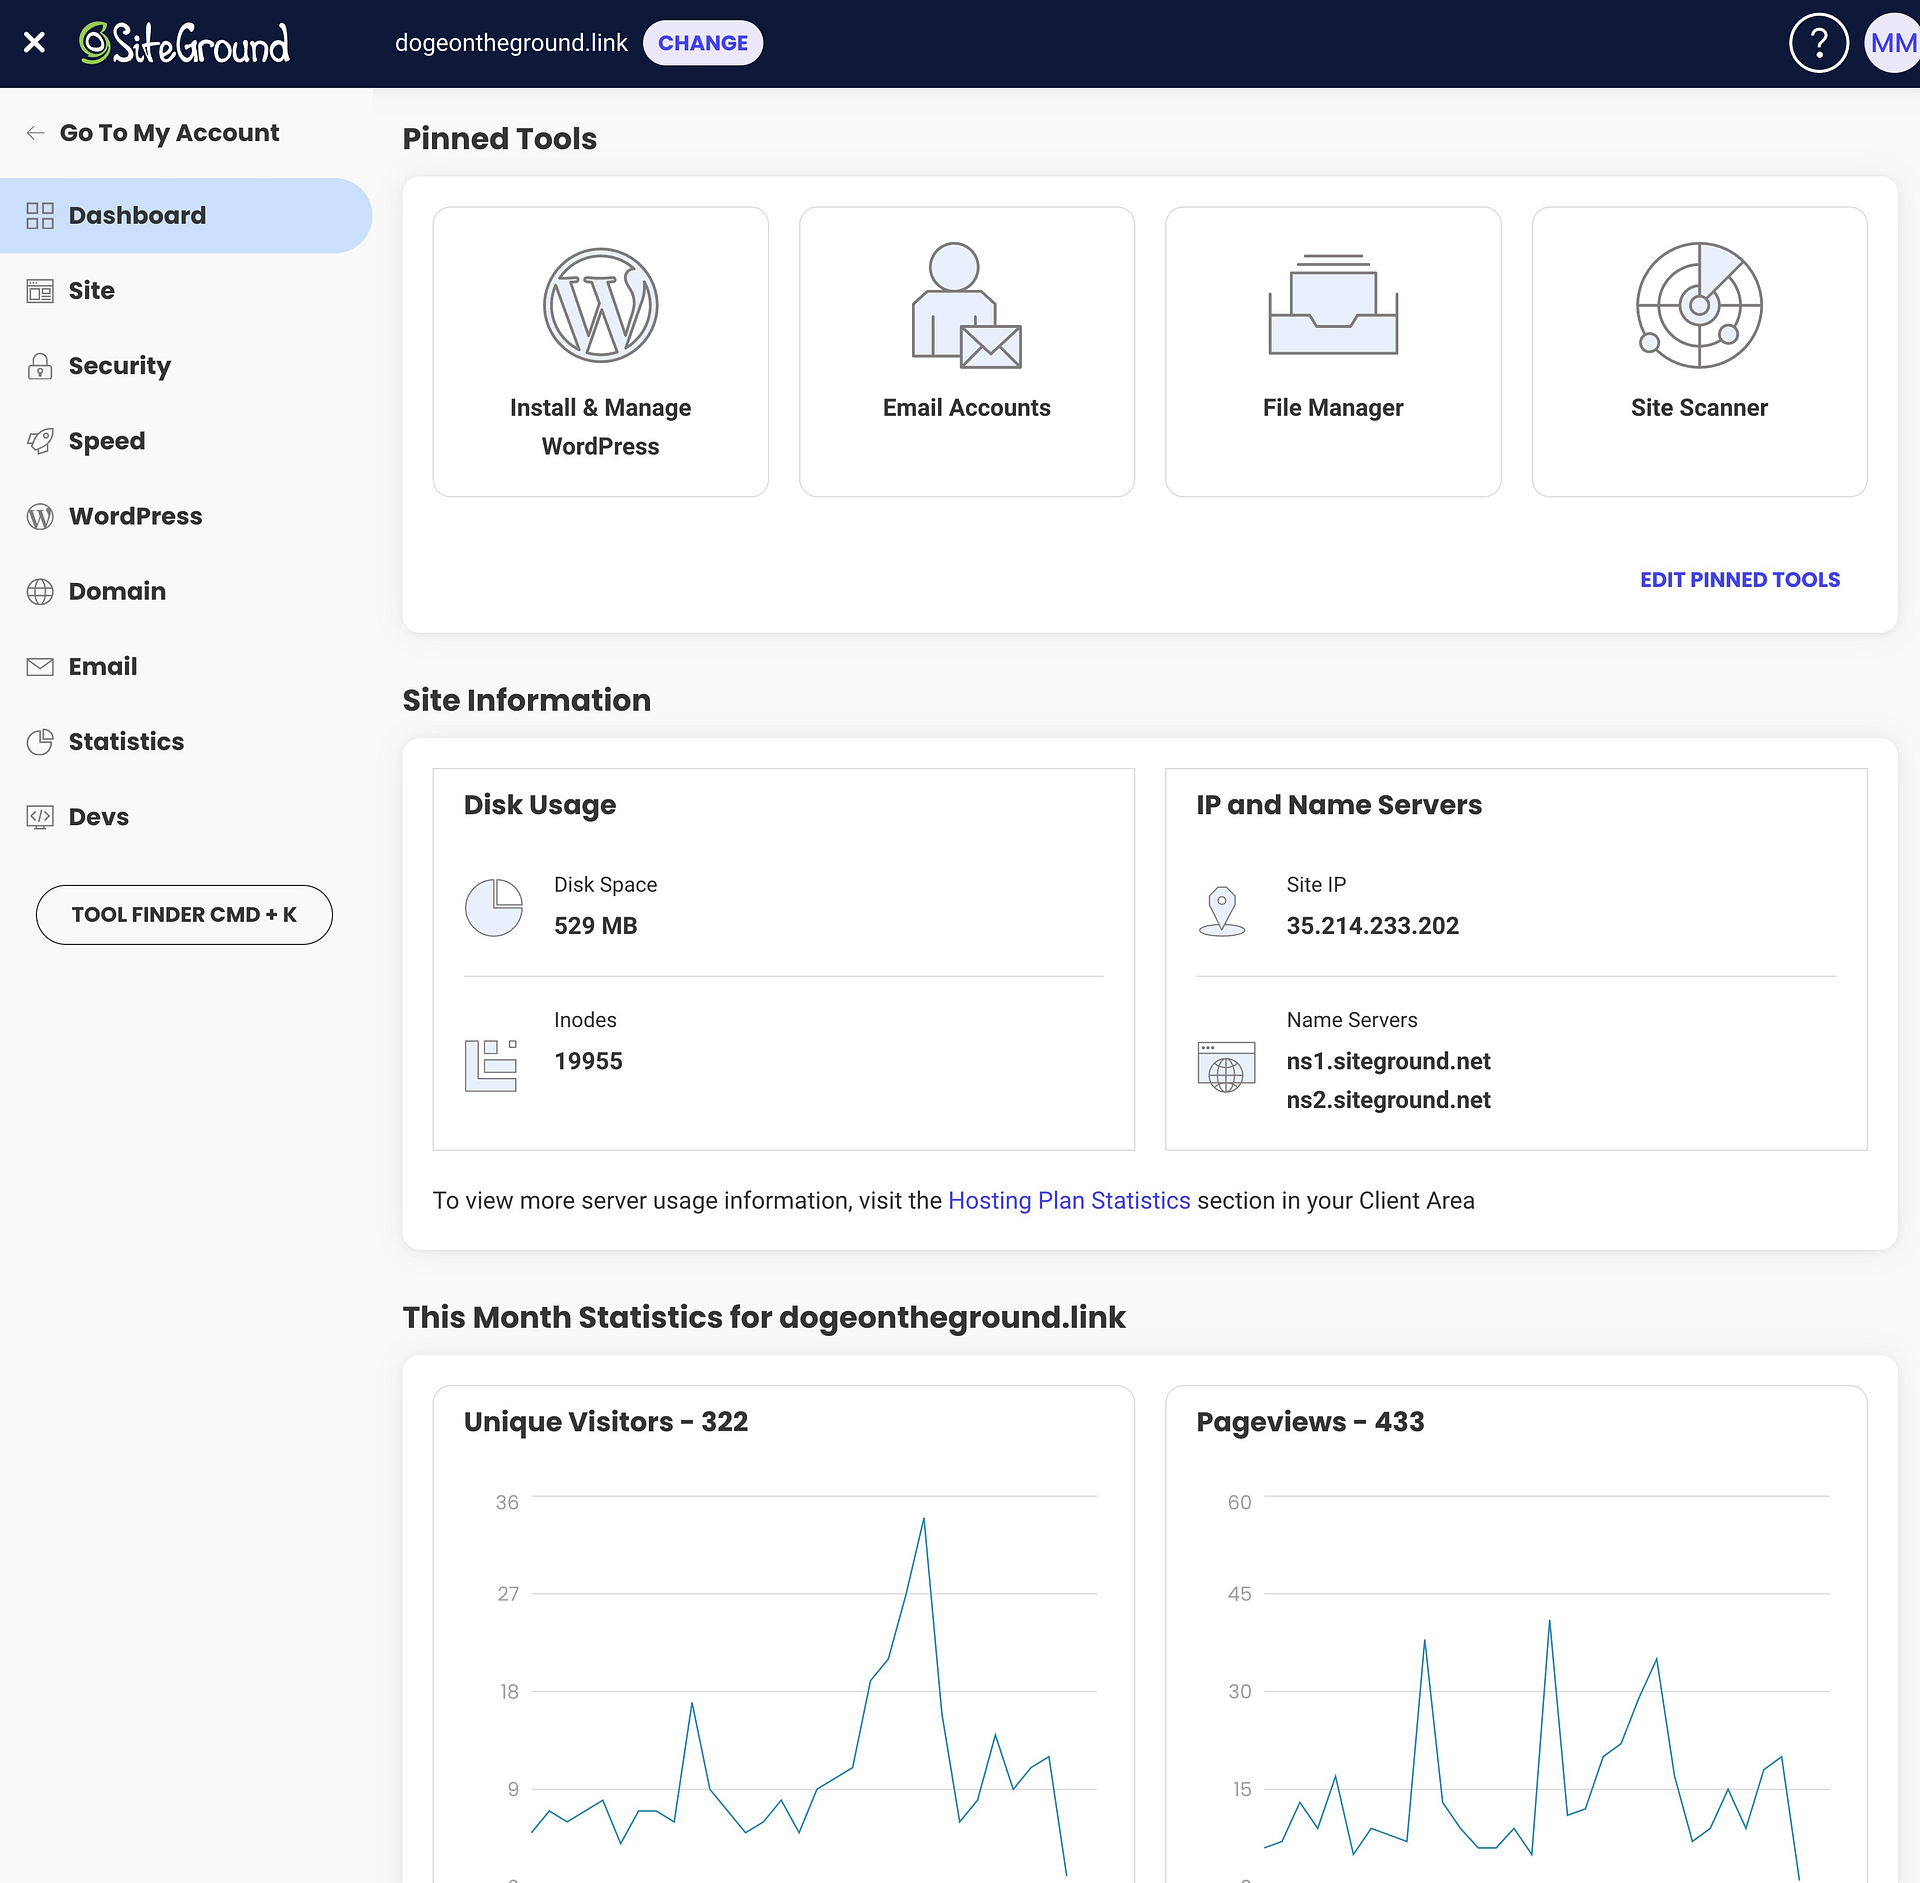Open TOOL FINDER with CMD+K button
Viewport: 1920px width, 1883px height.
[x=185, y=914]
